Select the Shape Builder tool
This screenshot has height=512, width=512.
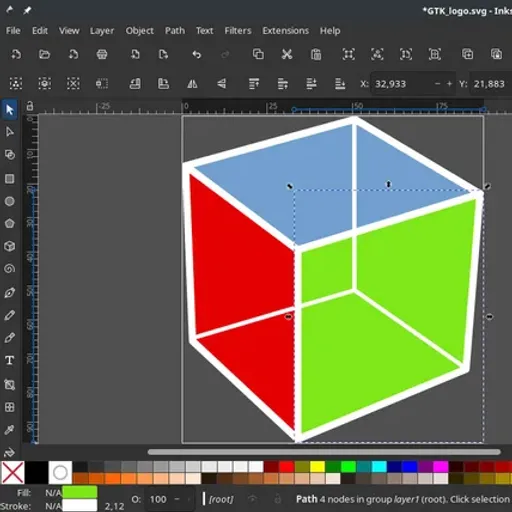pos(10,155)
